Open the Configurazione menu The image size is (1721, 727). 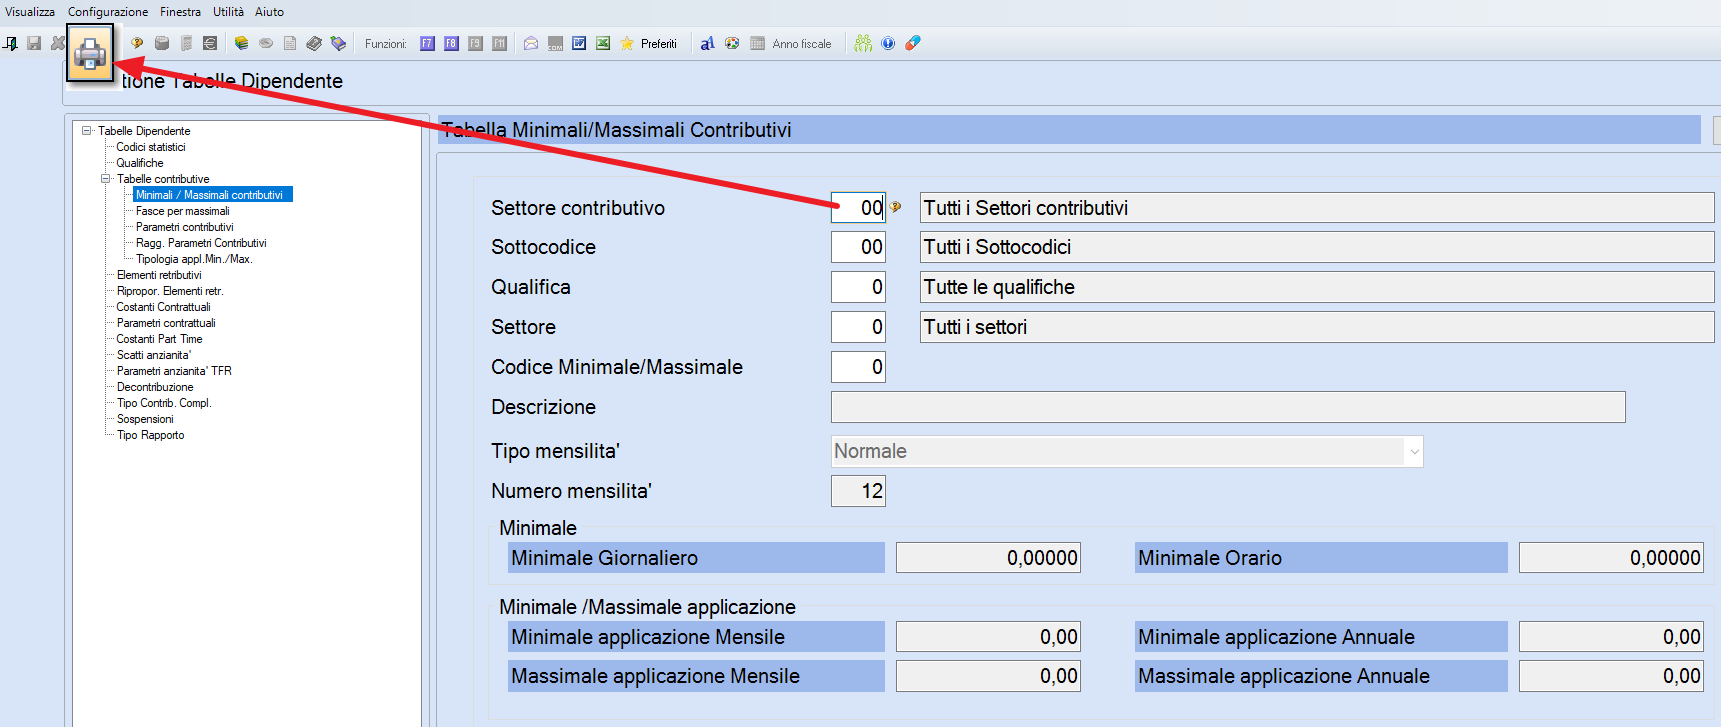tap(108, 12)
